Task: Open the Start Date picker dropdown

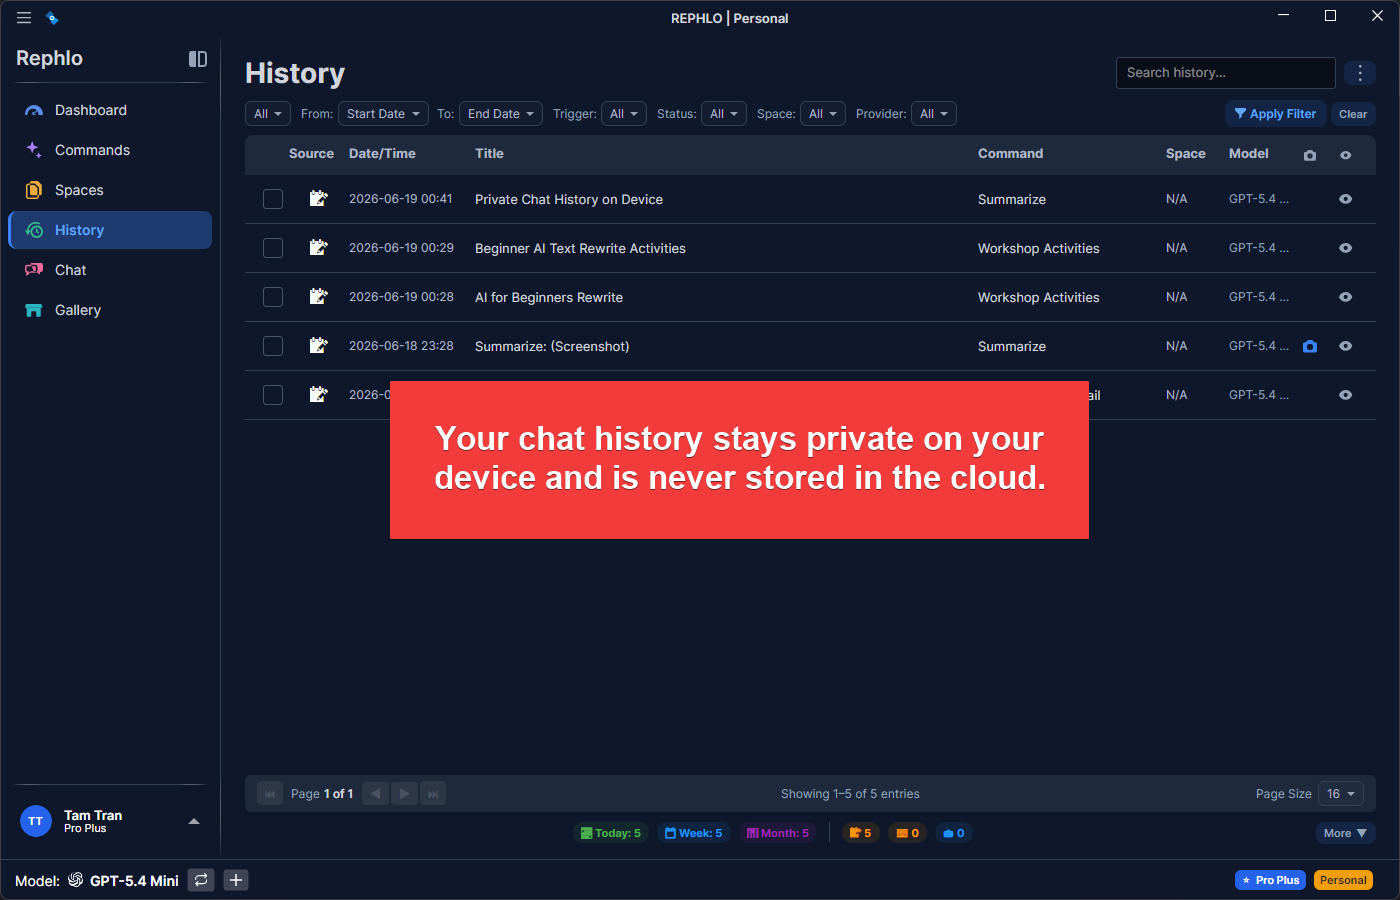Action: click(383, 114)
